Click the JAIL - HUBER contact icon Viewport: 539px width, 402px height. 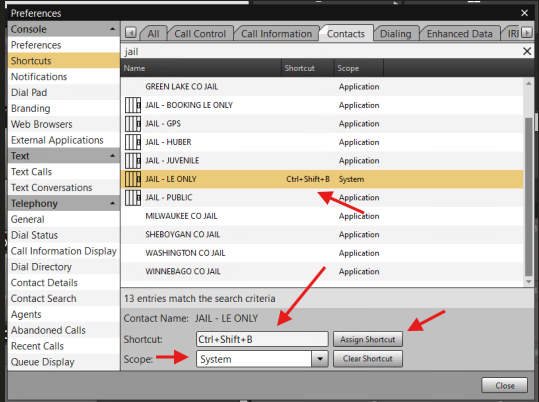pyautogui.click(x=133, y=142)
